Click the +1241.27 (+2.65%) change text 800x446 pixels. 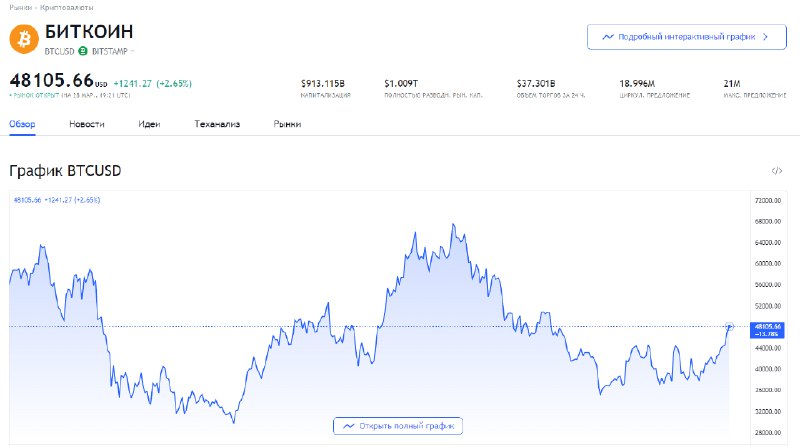pos(153,83)
